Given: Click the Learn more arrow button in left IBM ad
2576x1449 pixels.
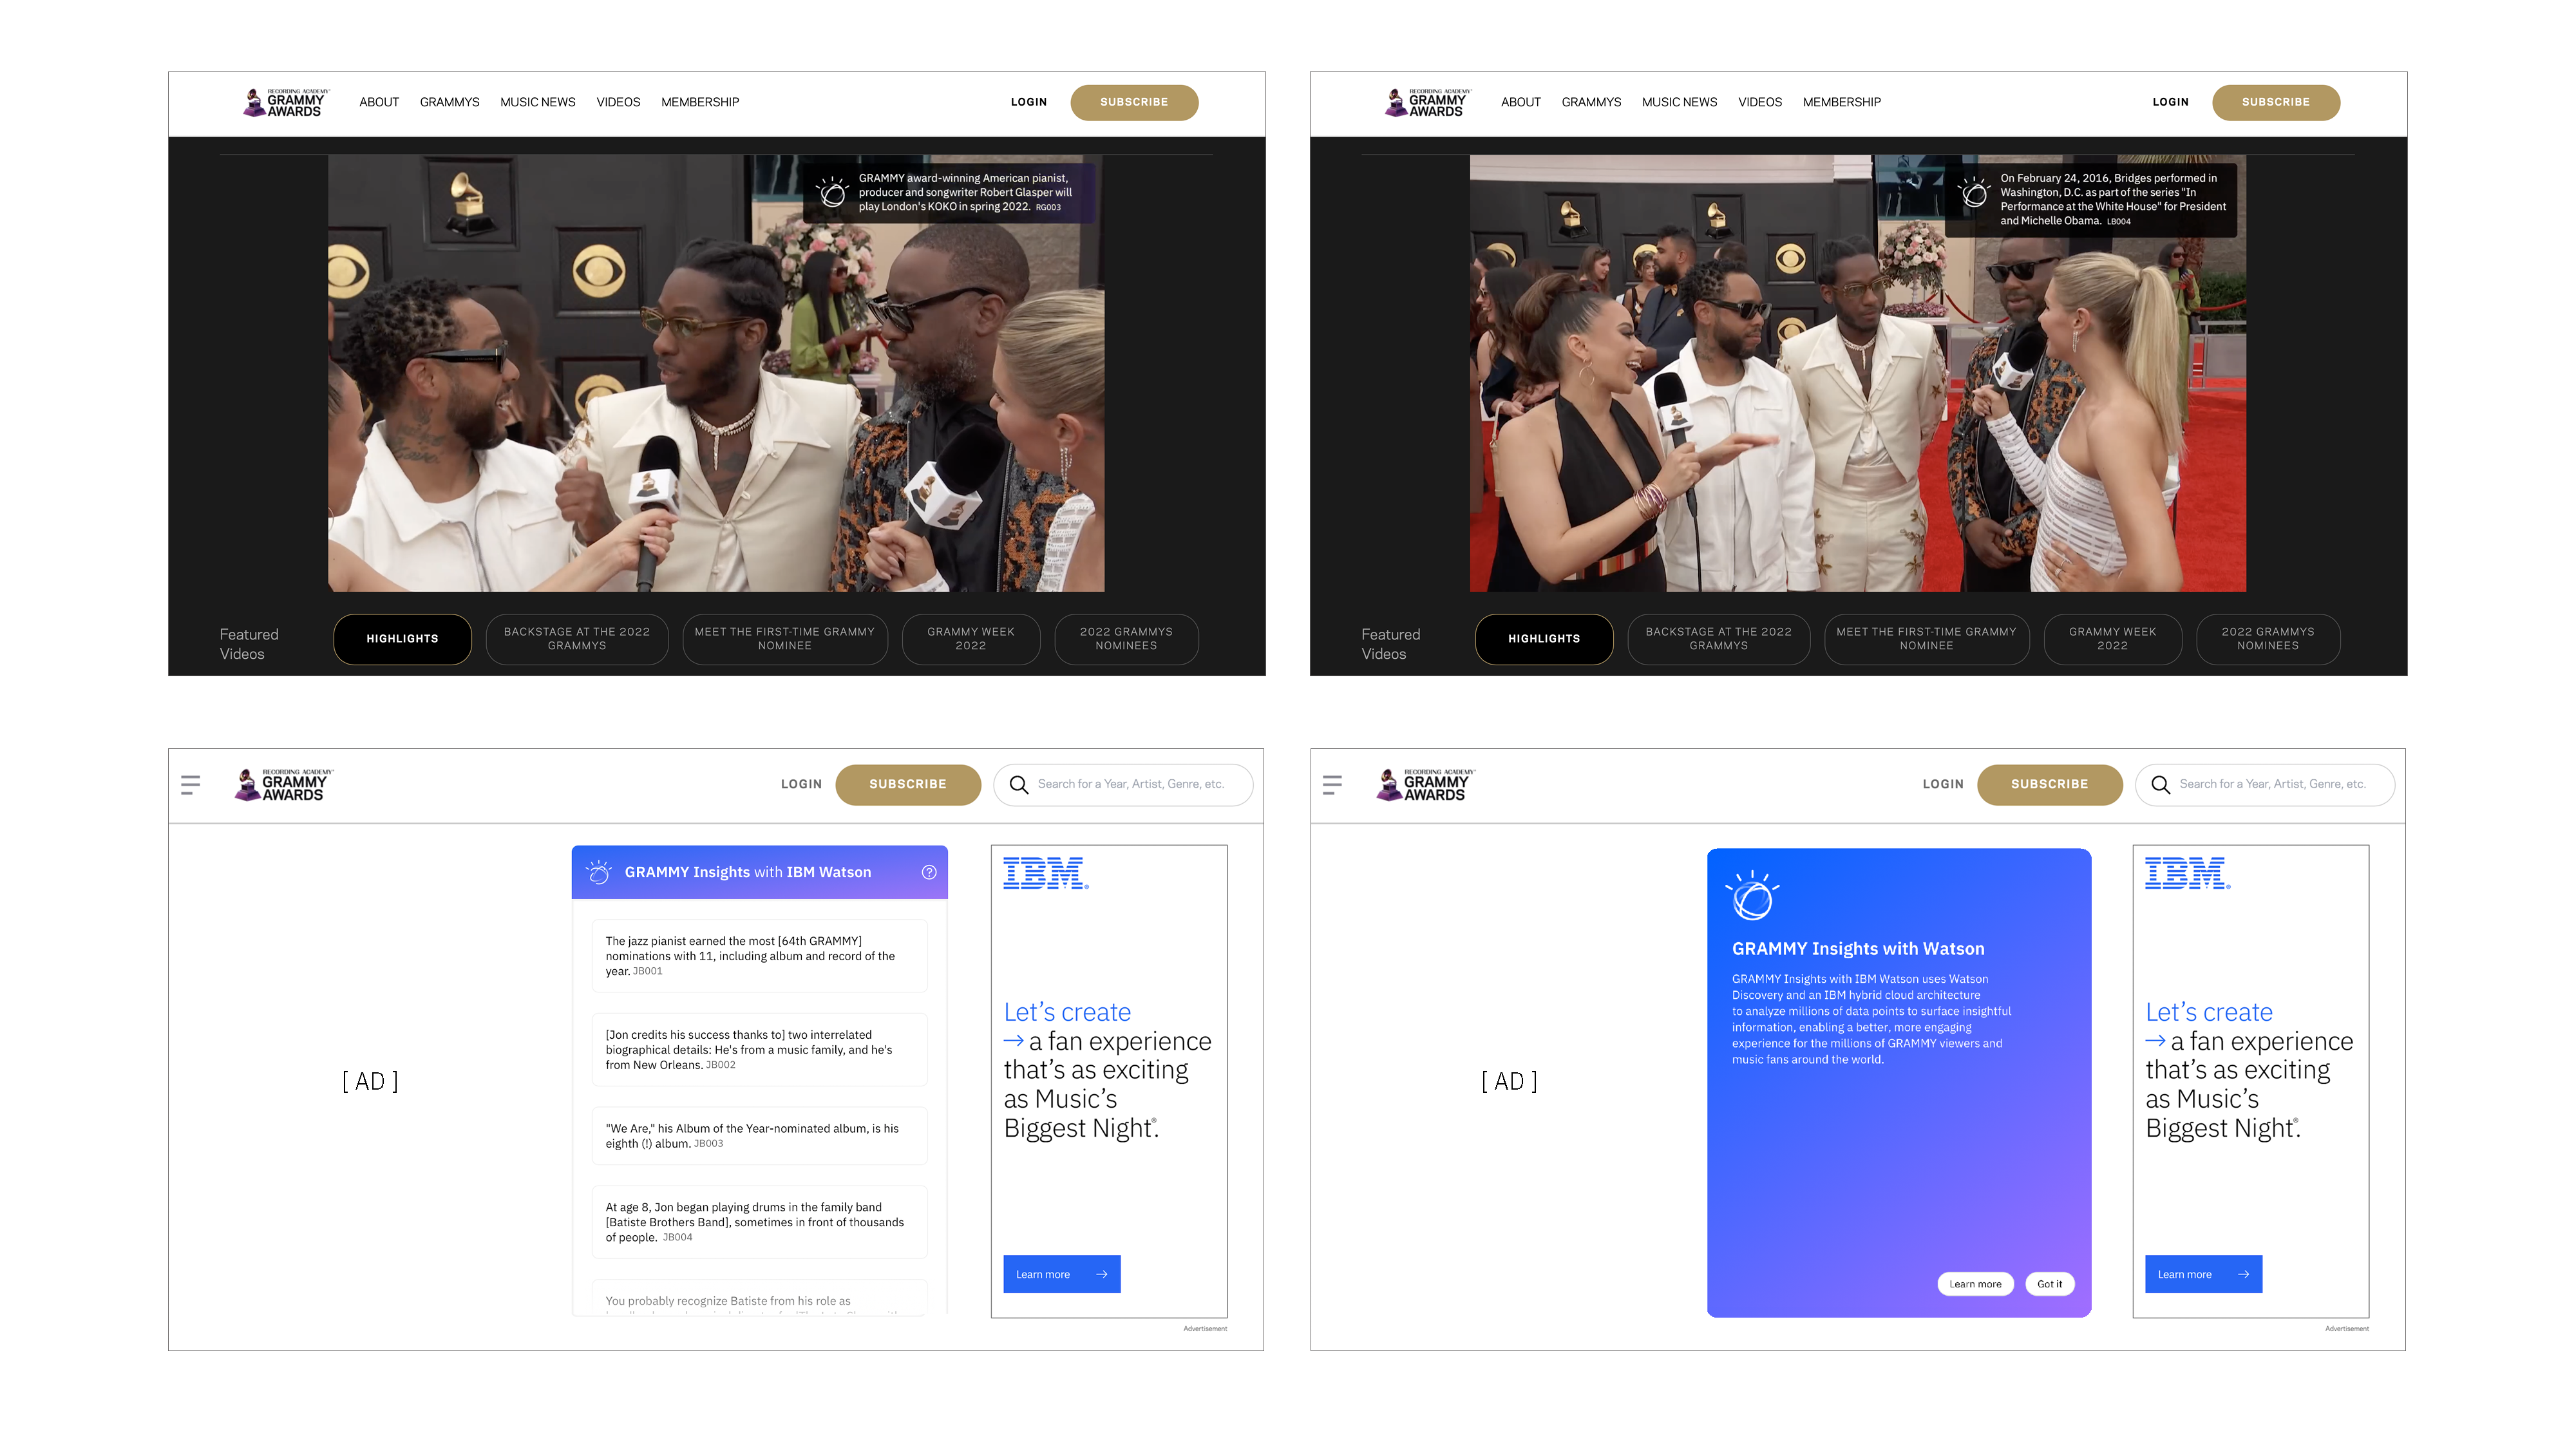Looking at the screenshot, I should pyautogui.click(x=1061, y=1274).
